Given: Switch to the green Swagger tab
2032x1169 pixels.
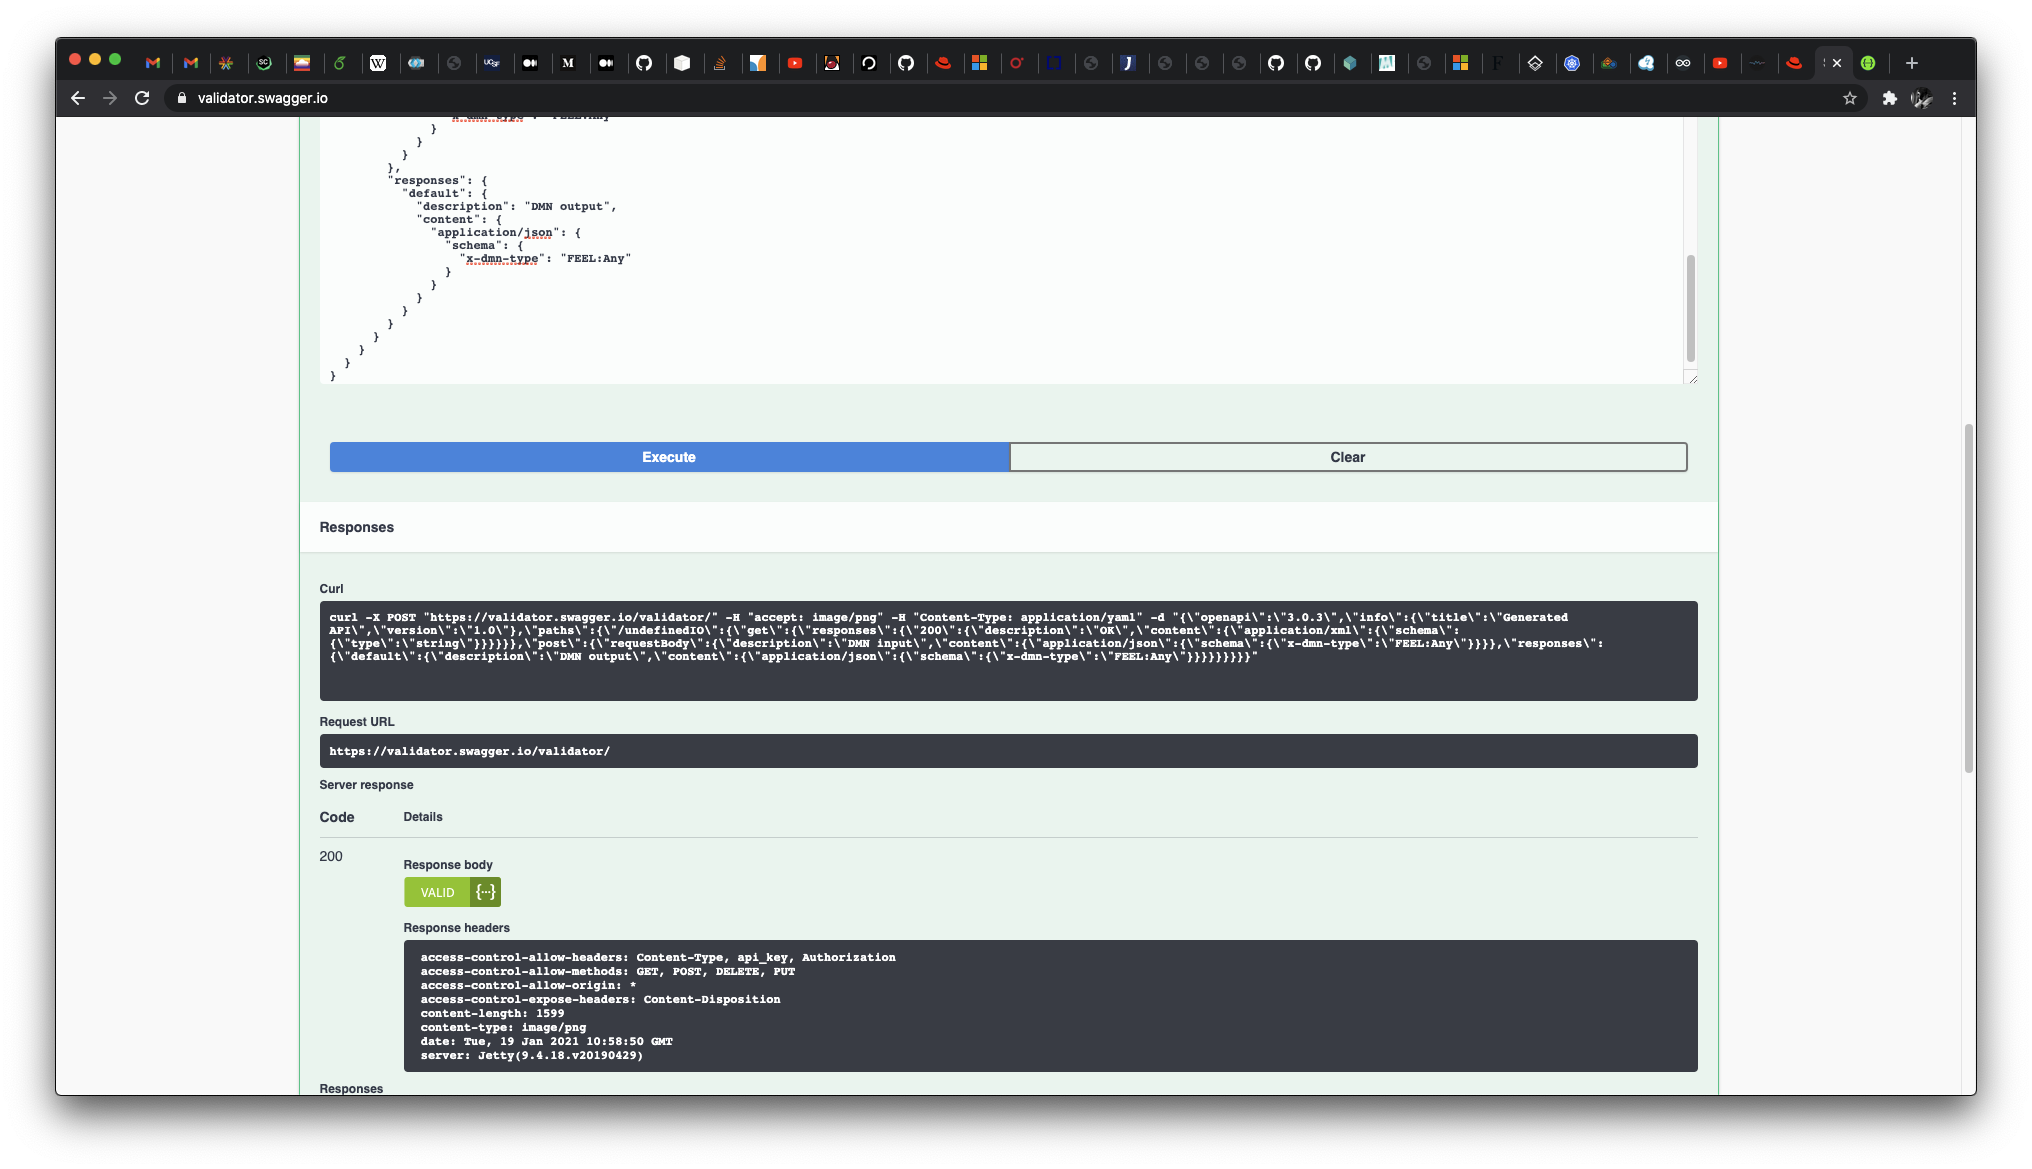Looking at the screenshot, I should 1867,63.
